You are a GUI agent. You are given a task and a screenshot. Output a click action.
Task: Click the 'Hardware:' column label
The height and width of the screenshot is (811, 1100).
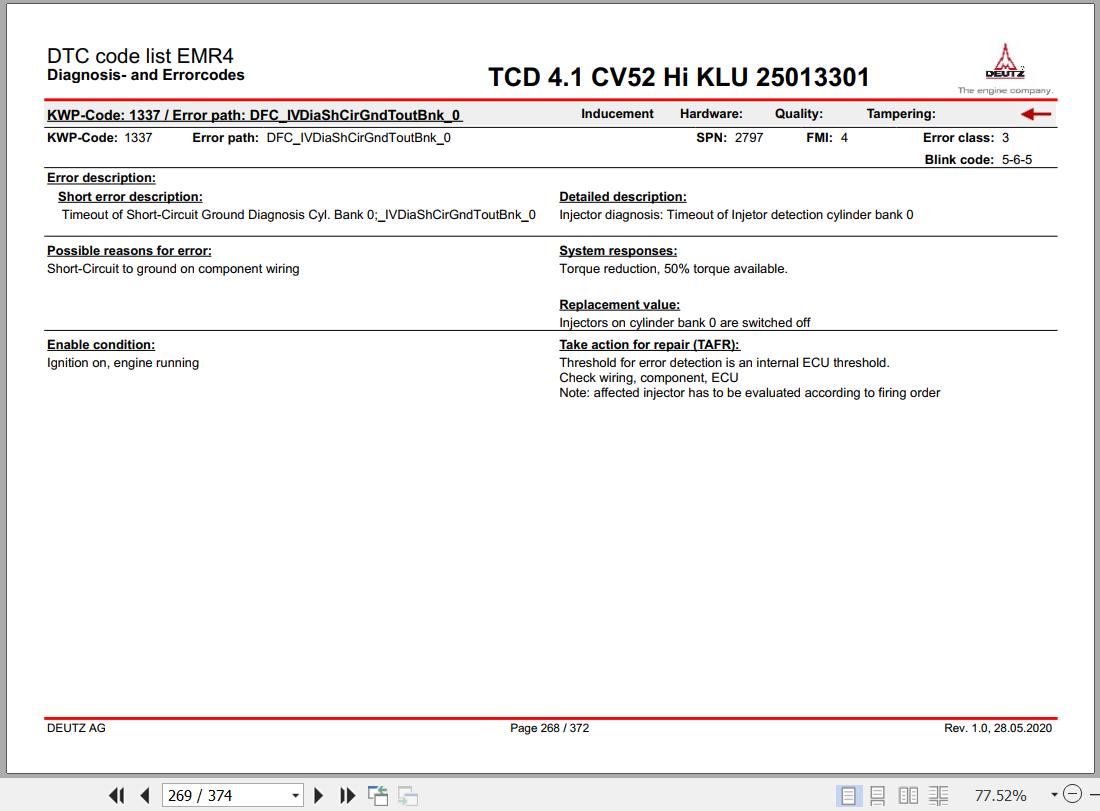click(711, 114)
